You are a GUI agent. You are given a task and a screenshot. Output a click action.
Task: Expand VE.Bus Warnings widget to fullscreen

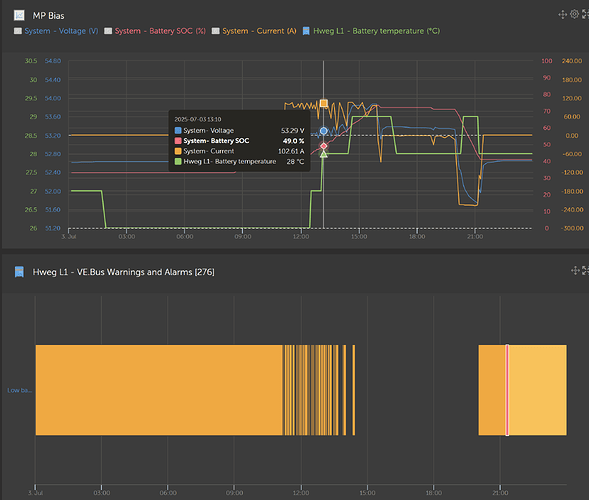[x=586, y=270]
